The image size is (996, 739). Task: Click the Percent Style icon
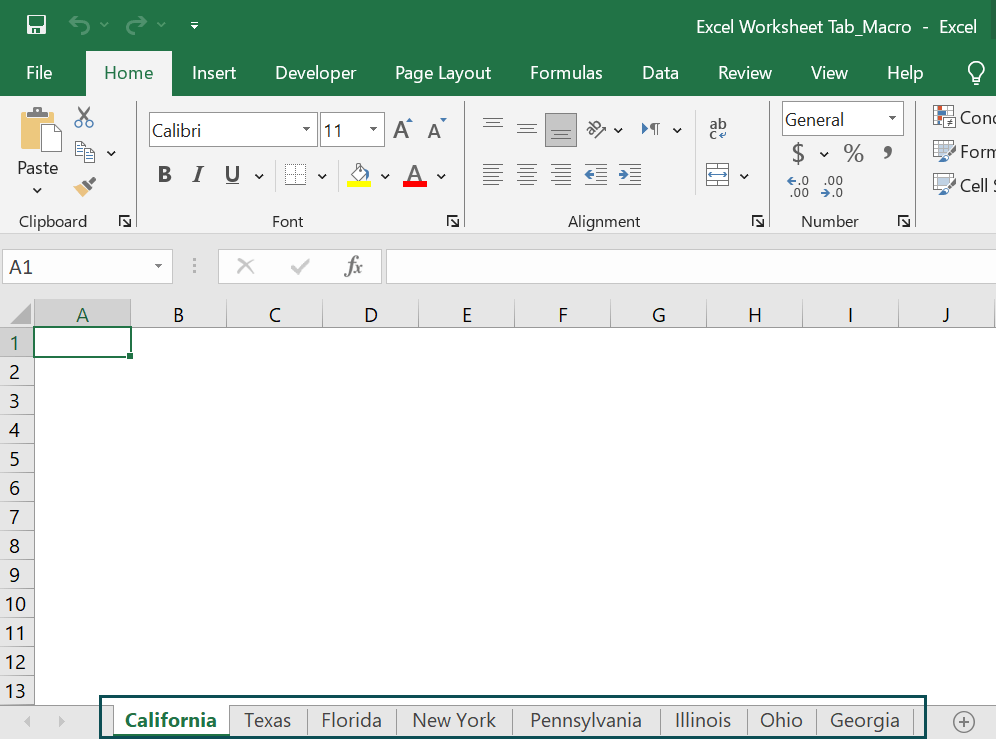tap(853, 154)
